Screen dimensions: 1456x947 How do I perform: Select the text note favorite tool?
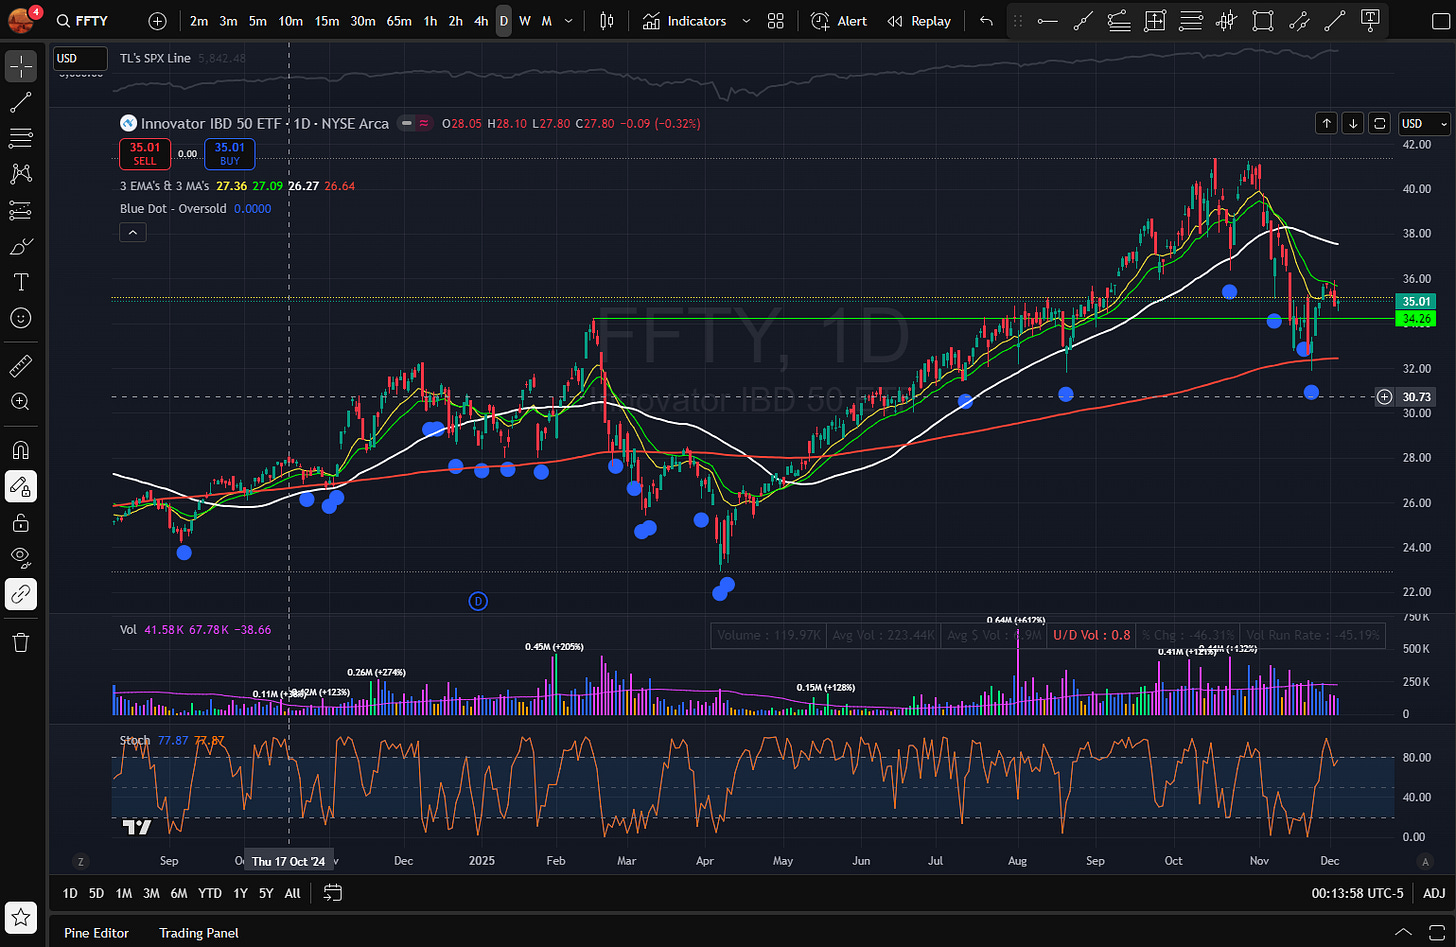click(1371, 21)
